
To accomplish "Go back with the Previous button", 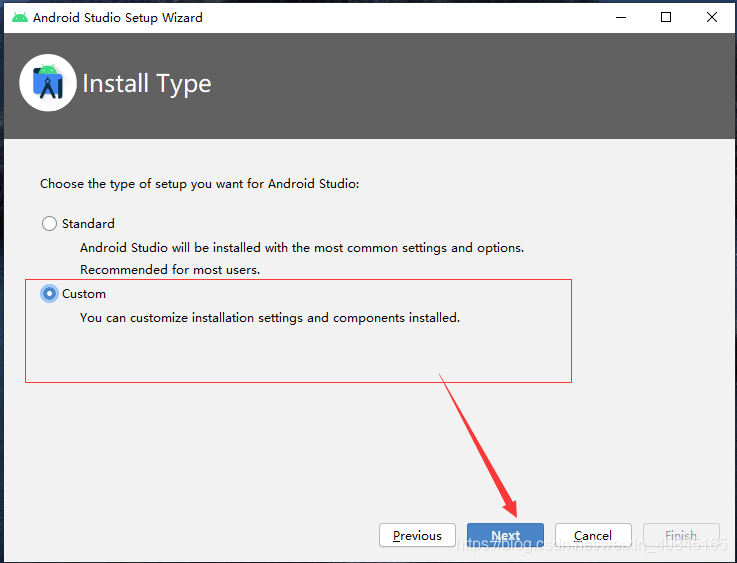I will pyautogui.click(x=417, y=535).
